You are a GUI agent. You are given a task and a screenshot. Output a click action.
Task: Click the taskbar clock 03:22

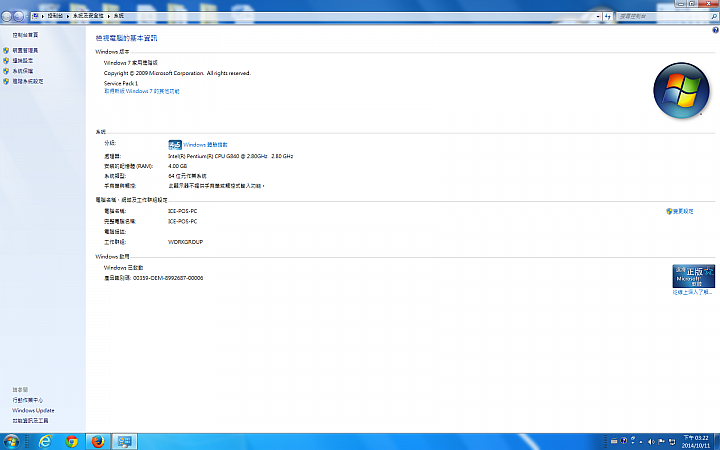point(696,442)
